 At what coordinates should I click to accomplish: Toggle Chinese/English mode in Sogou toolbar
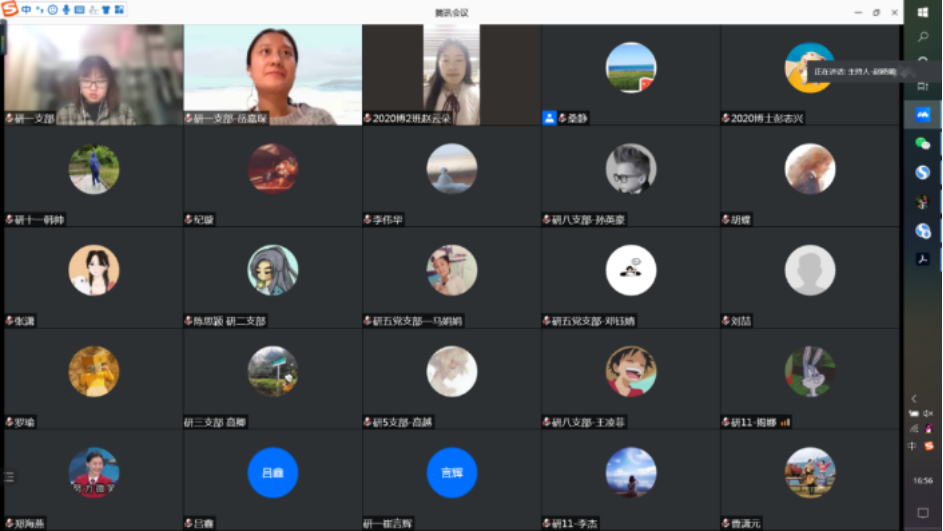26,10
